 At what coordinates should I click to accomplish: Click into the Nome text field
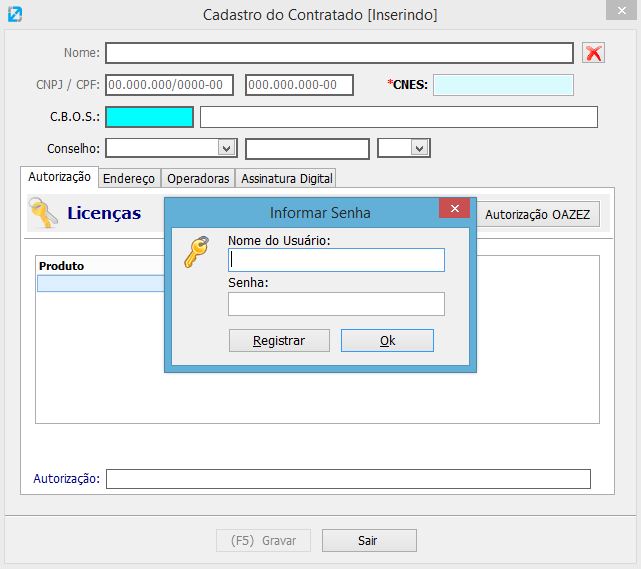pos(339,53)
